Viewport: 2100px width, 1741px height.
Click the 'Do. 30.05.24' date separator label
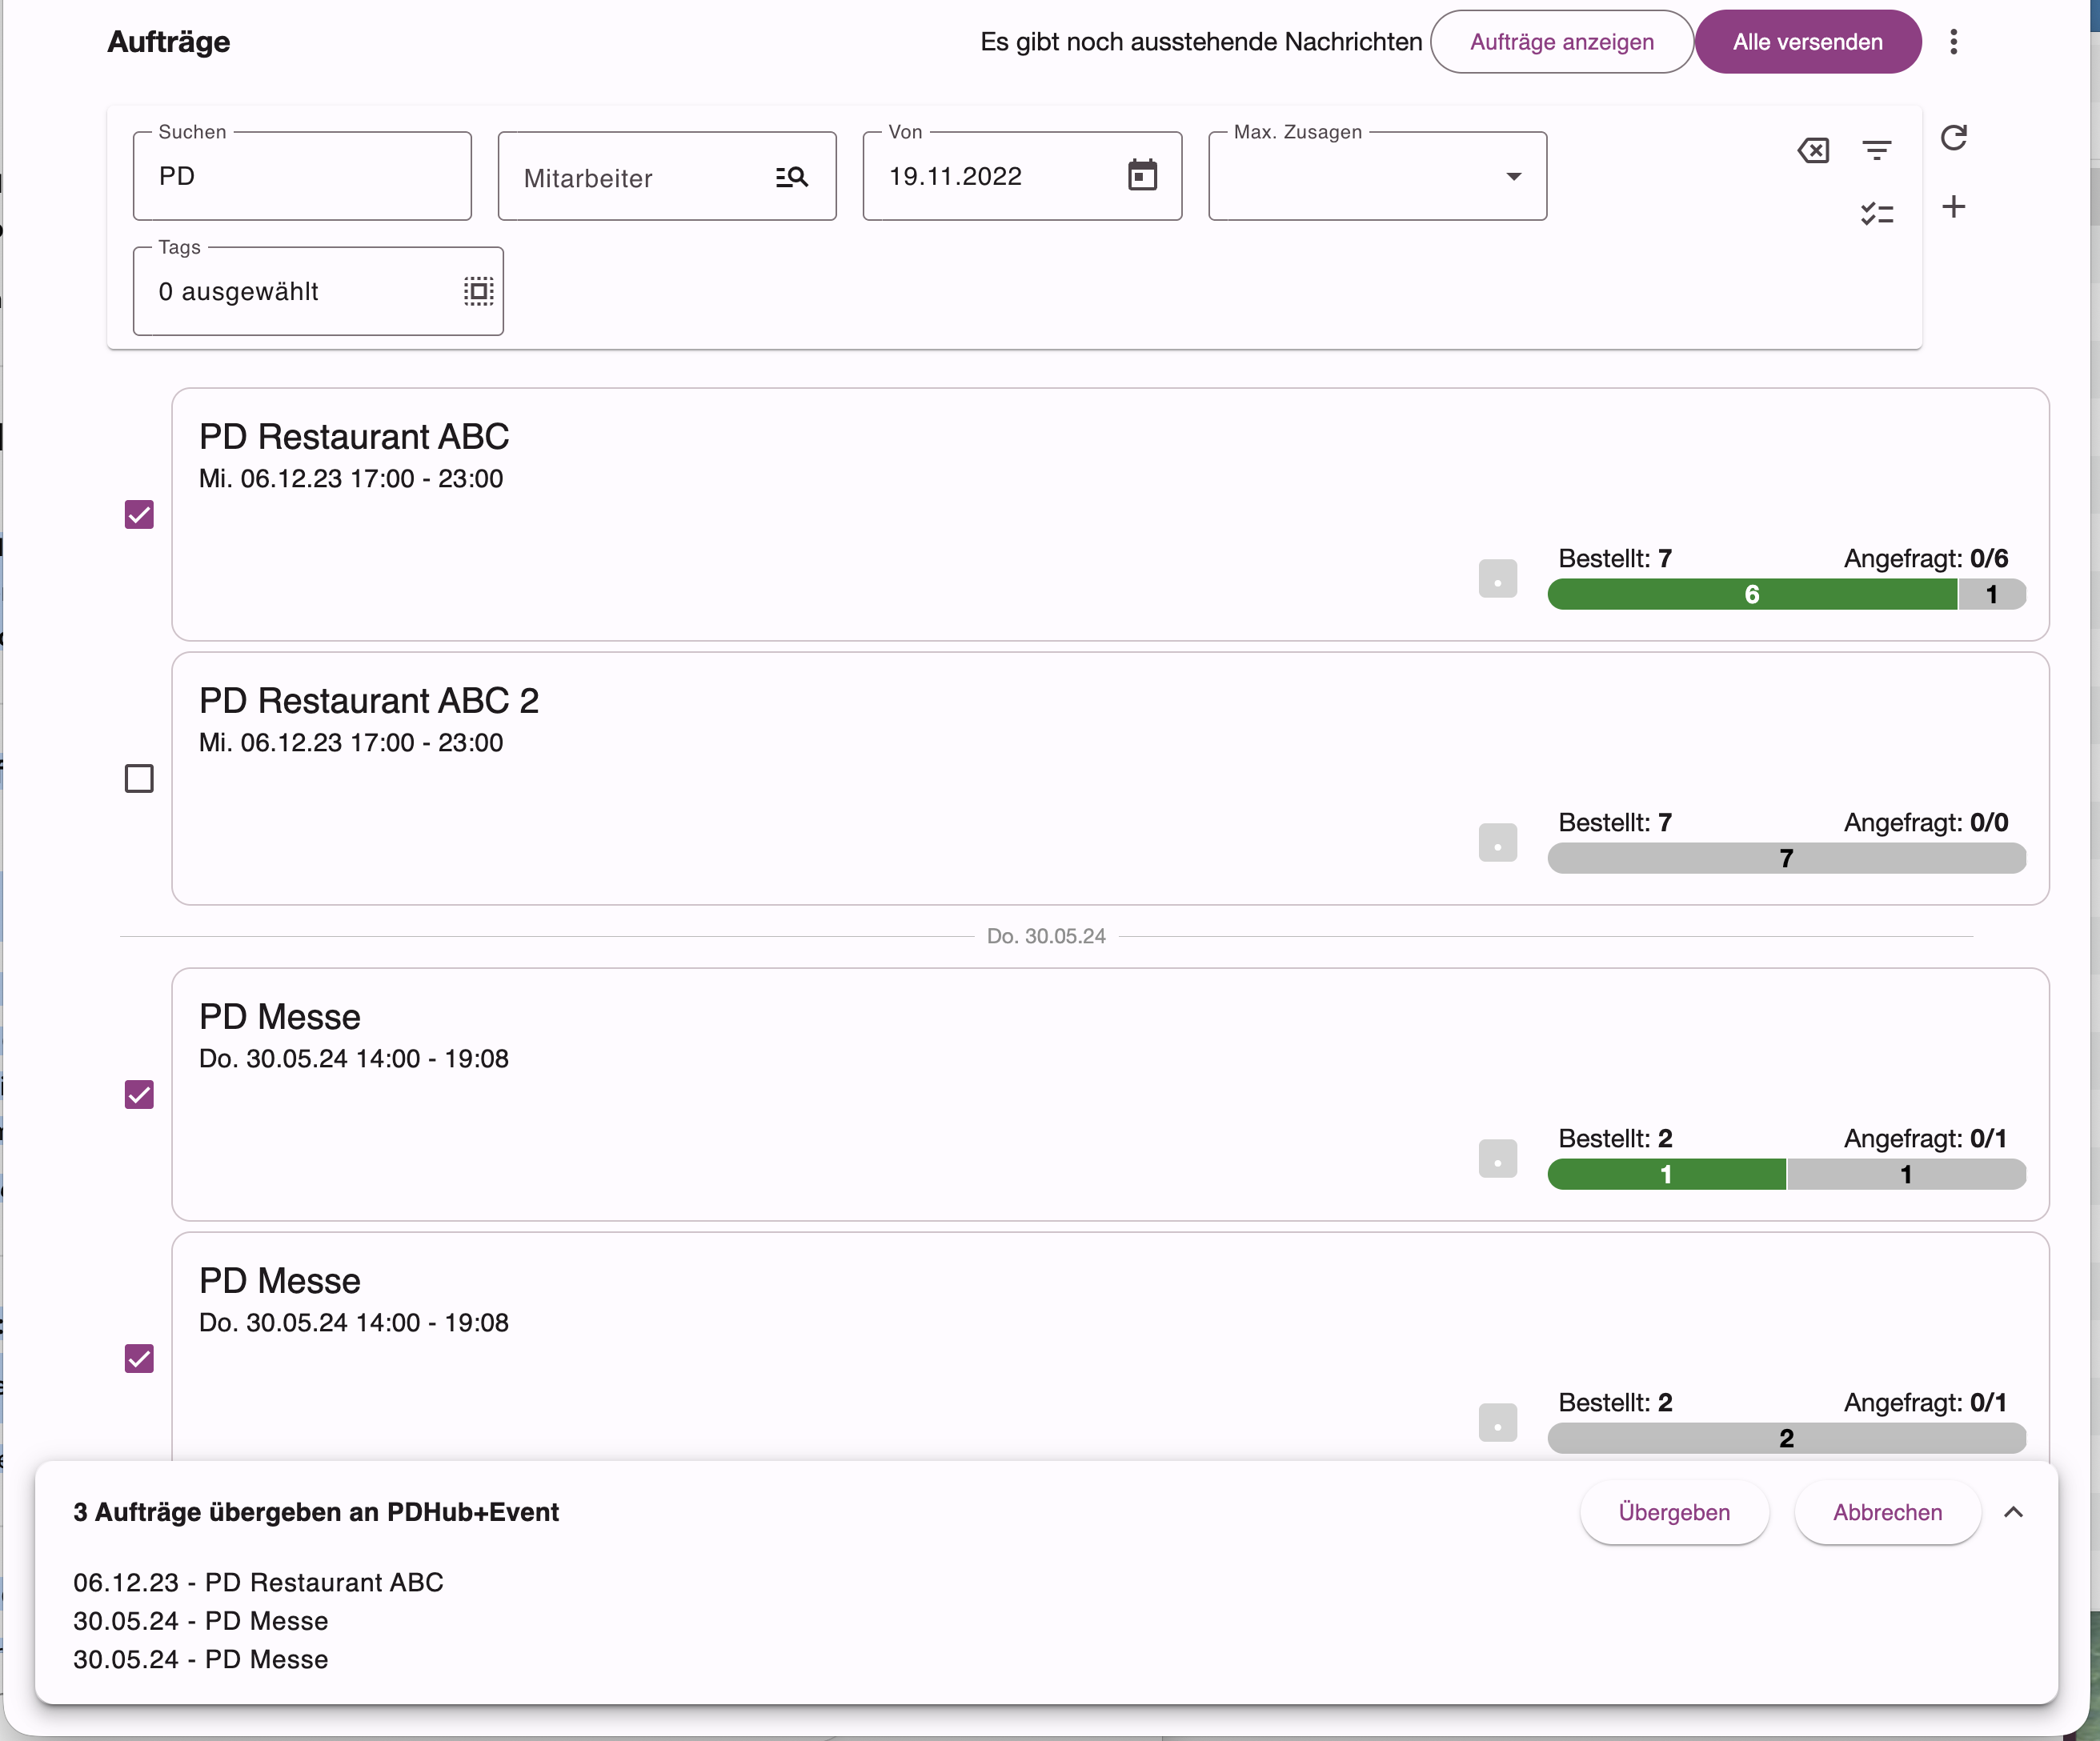coord(1046,936)
